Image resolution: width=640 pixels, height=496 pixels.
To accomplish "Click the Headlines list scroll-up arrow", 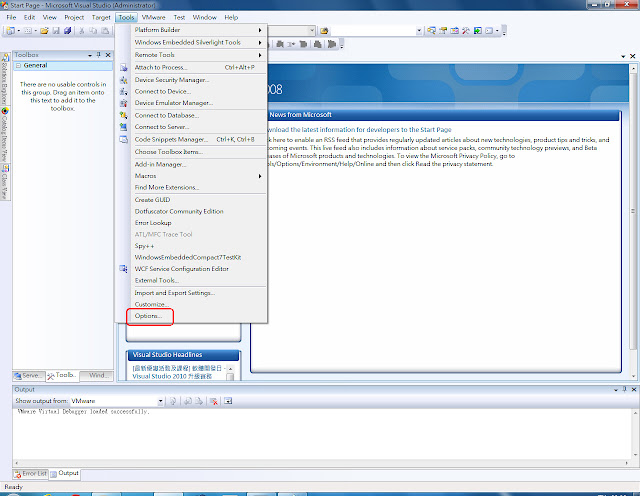I will coord(230,368).
